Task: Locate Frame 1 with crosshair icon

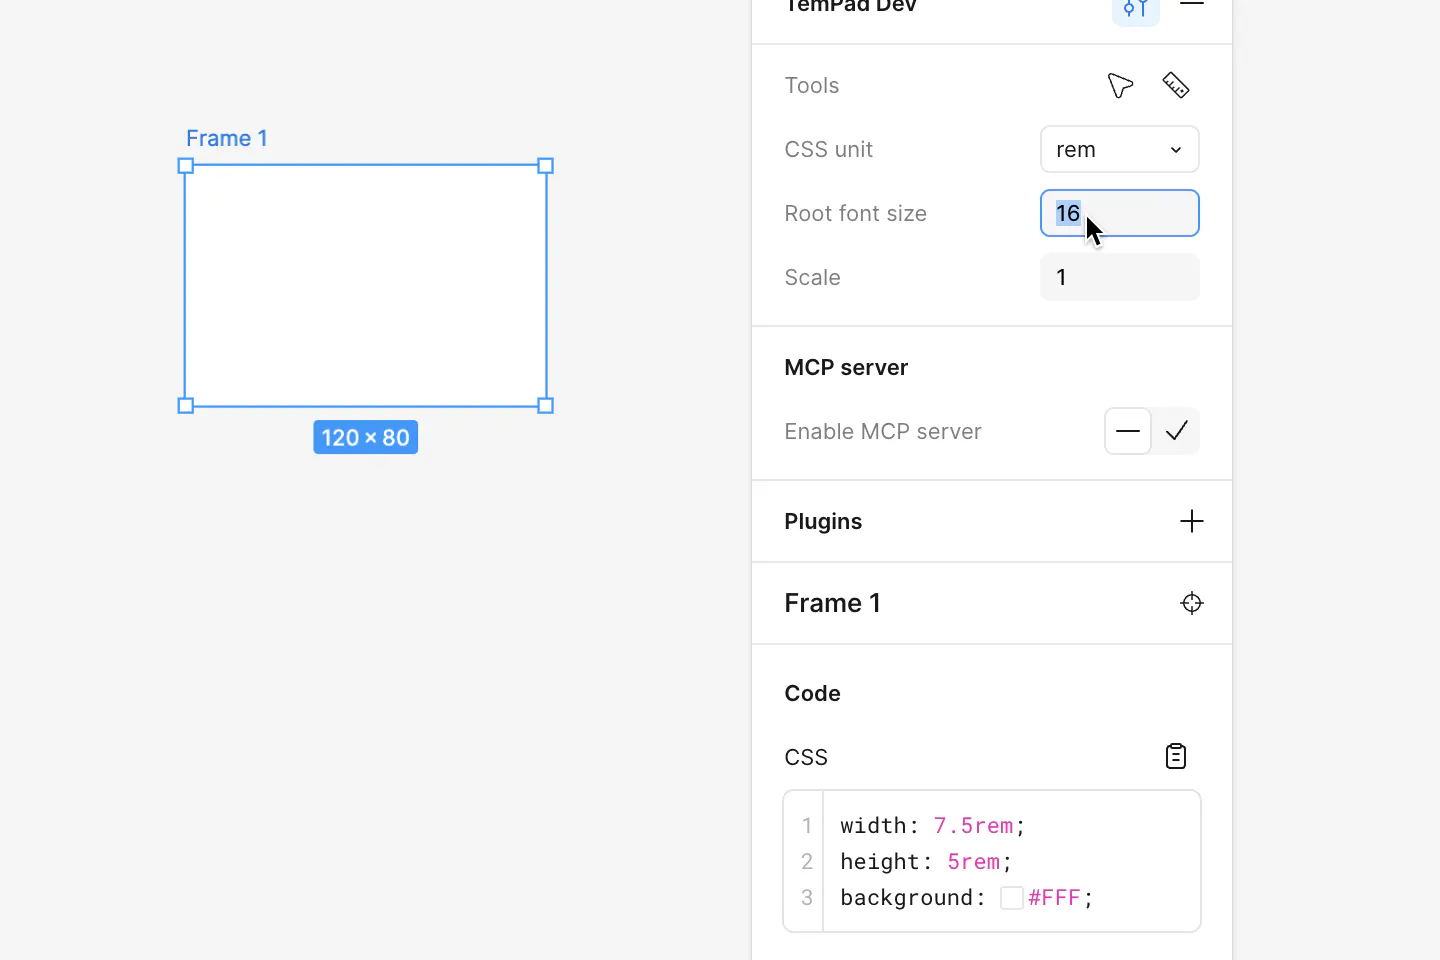Action: (1192, 603)
